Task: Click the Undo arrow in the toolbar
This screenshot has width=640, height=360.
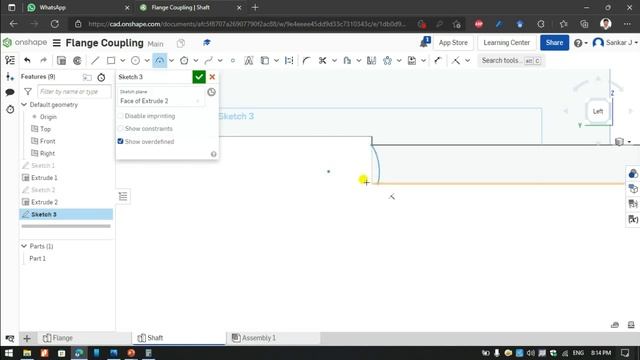Action: 27,60
